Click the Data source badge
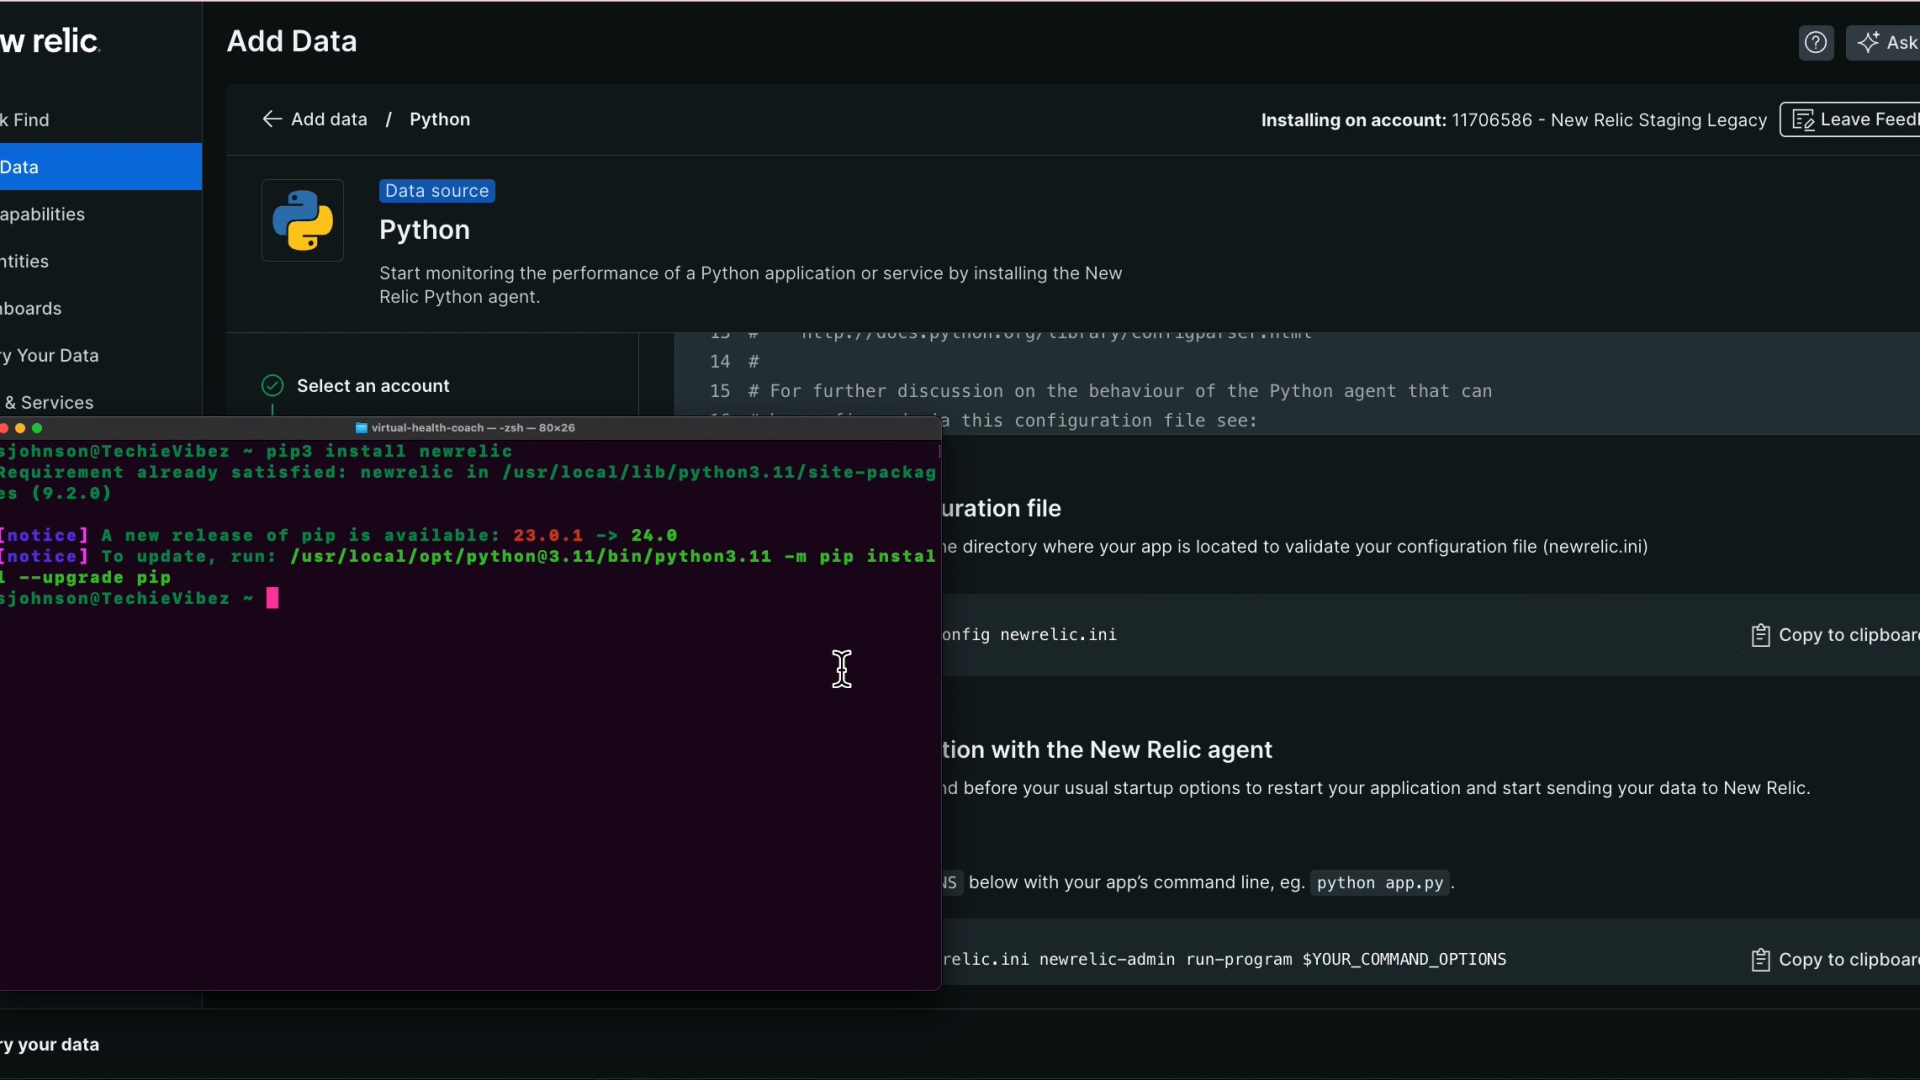The width and height of the screenshot is (1920, 1080). point(437,191)
